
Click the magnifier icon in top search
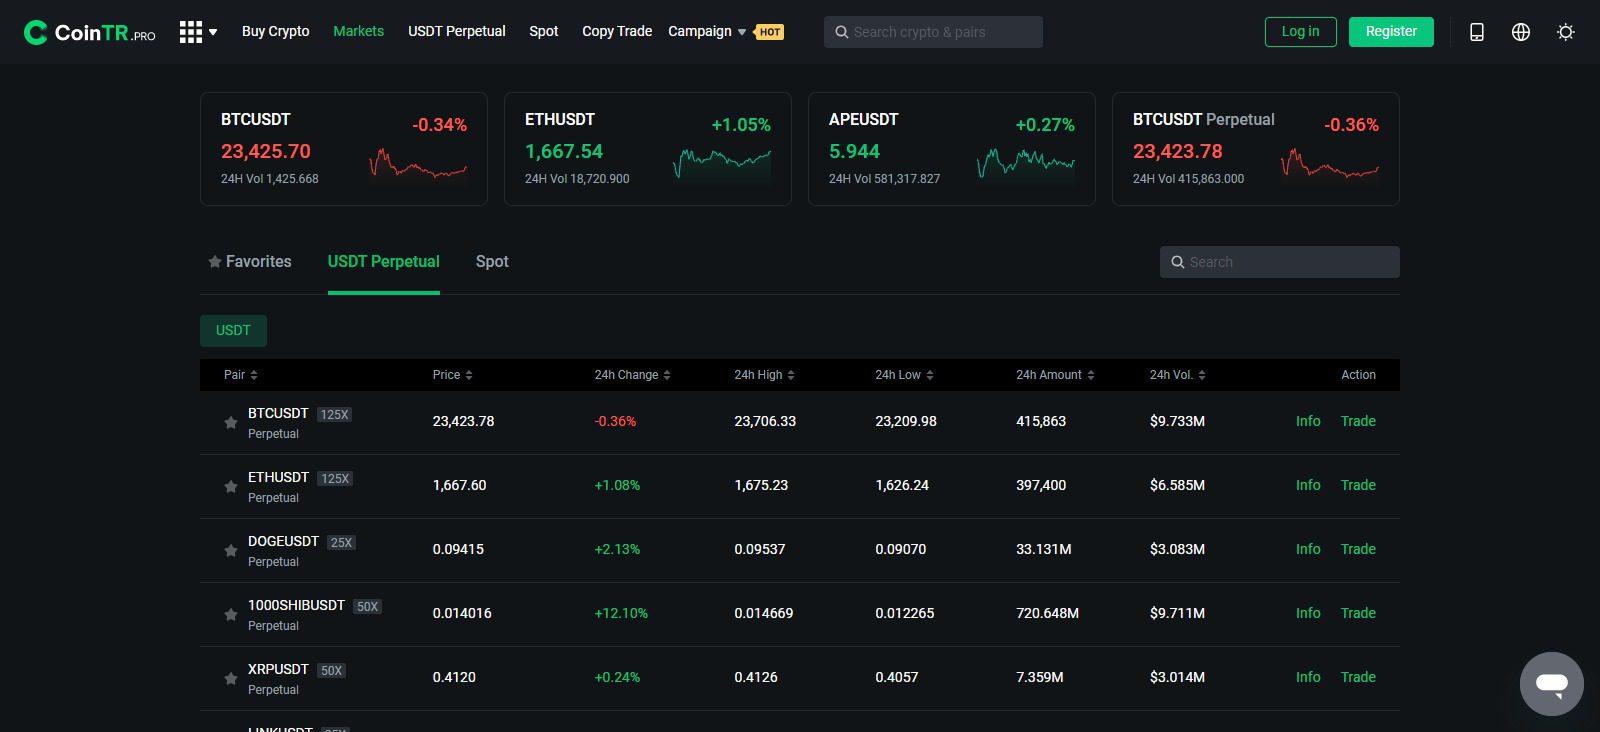click(842, 32)
